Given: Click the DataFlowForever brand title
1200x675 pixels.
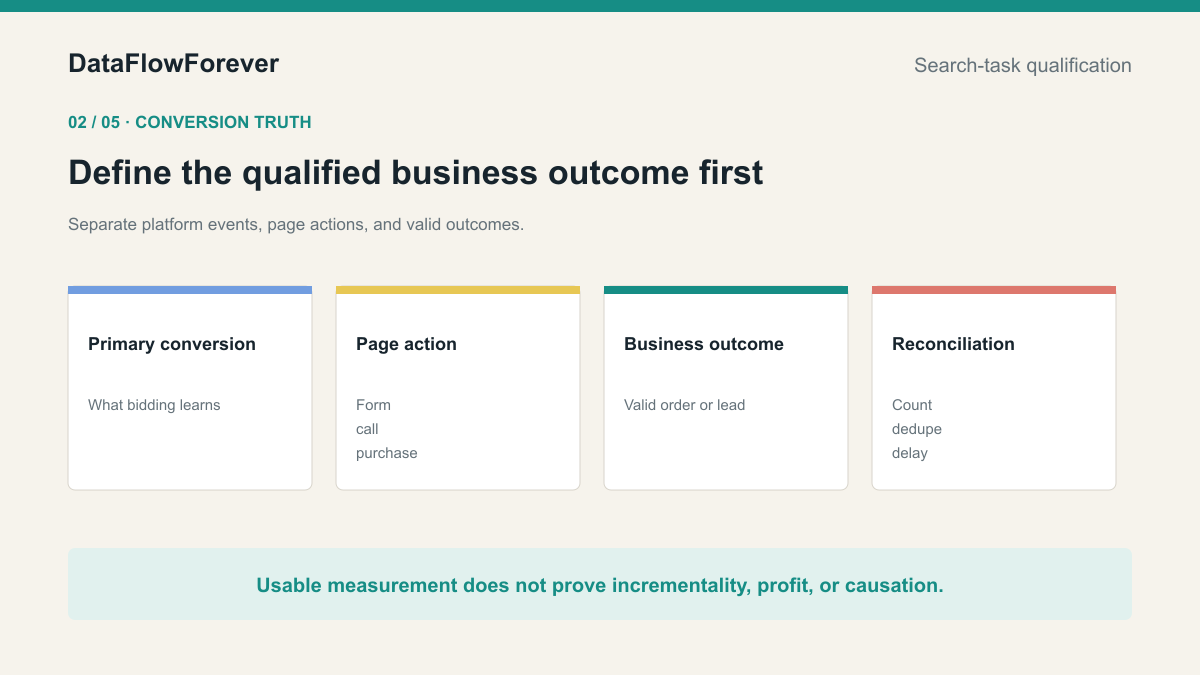Looking at the screenshot, I should coord(173,64).
